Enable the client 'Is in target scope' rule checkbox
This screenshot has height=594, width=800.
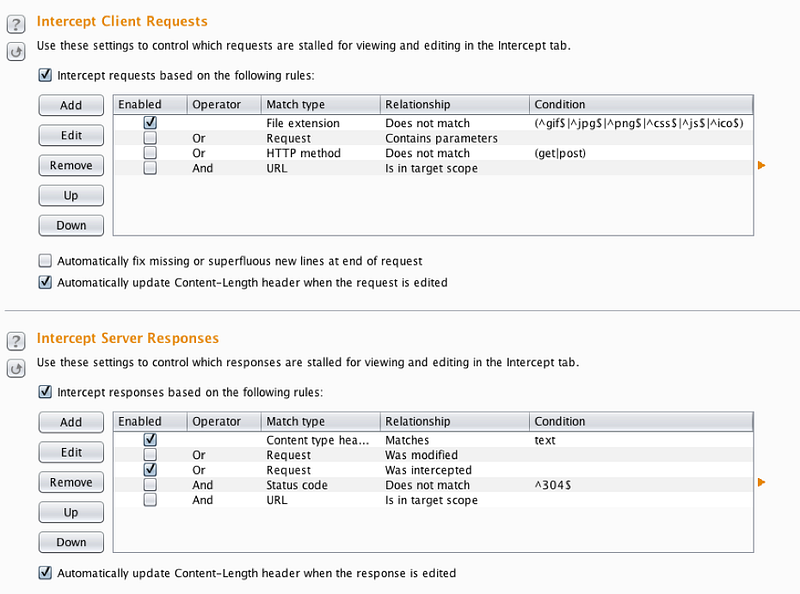point(150,168)
